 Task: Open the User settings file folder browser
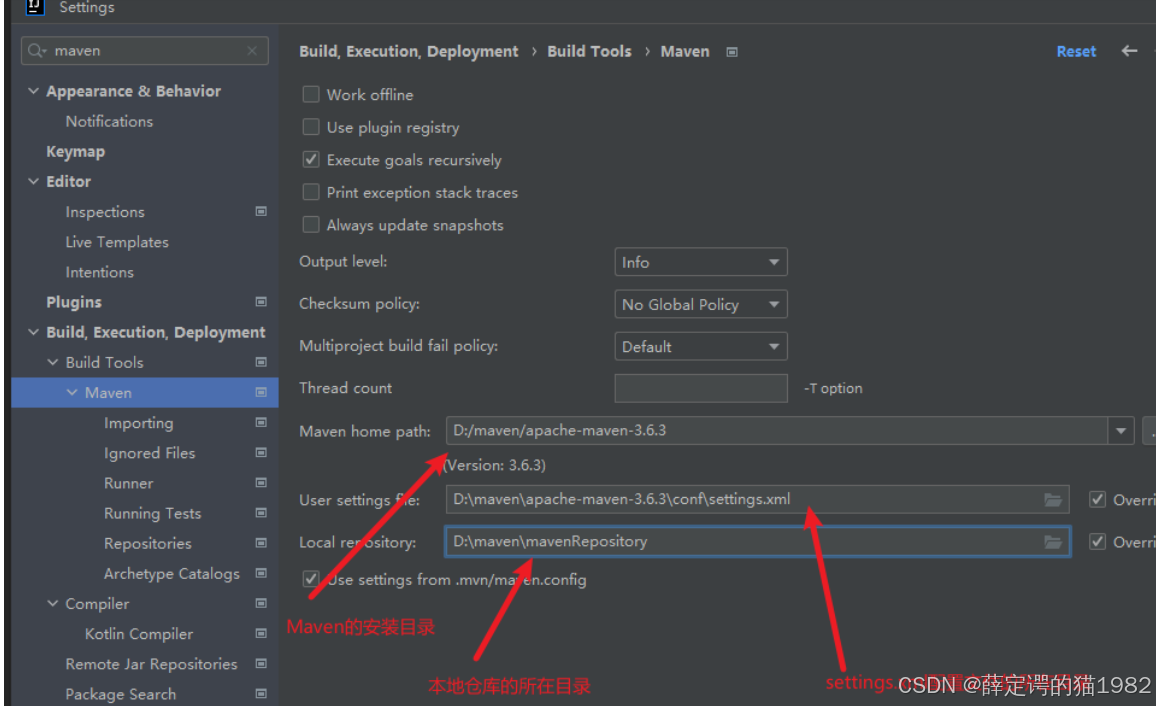[x=1053, y=499]
